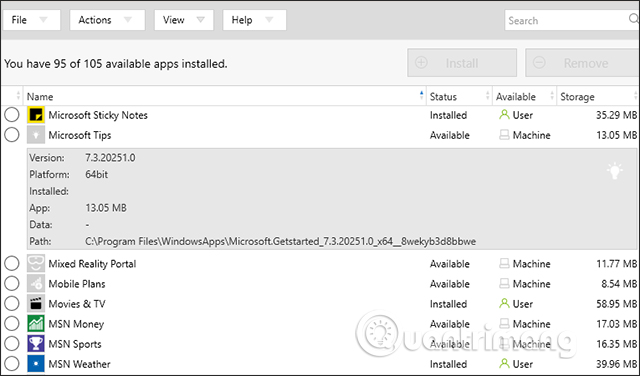Click the User icon in Sticky Notes row
This screenshot has width=640, height=376.
tap(504, 115)
